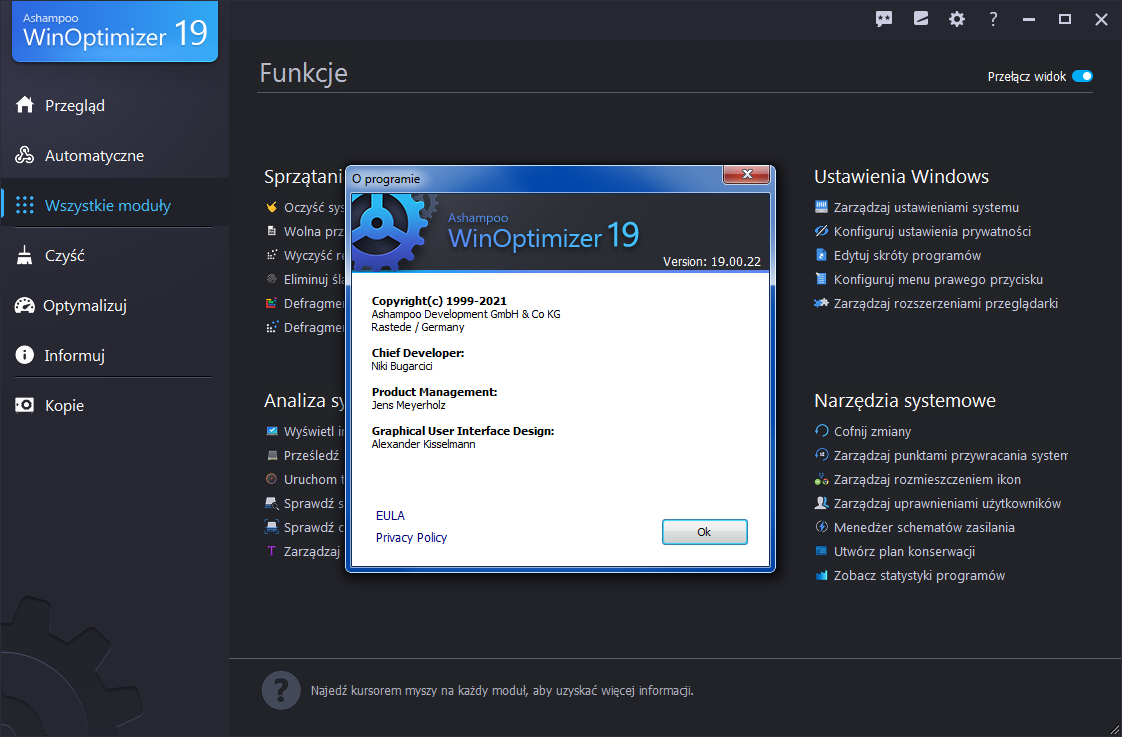The image size is (1122, 737).
Task: Click the camera icon beside Kopie
Action: point(25,405)
